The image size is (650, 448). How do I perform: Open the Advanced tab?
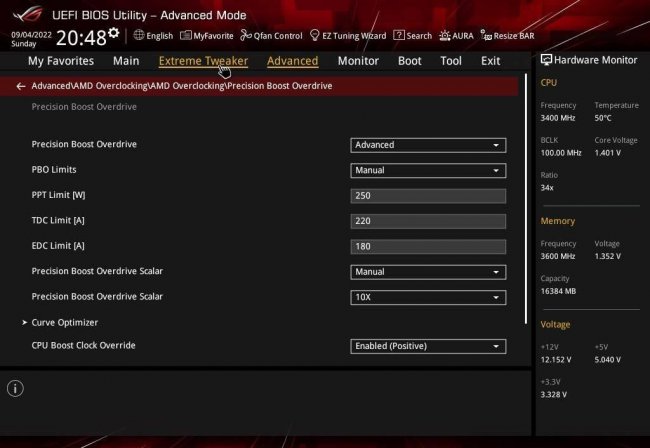tap(293, 61)
